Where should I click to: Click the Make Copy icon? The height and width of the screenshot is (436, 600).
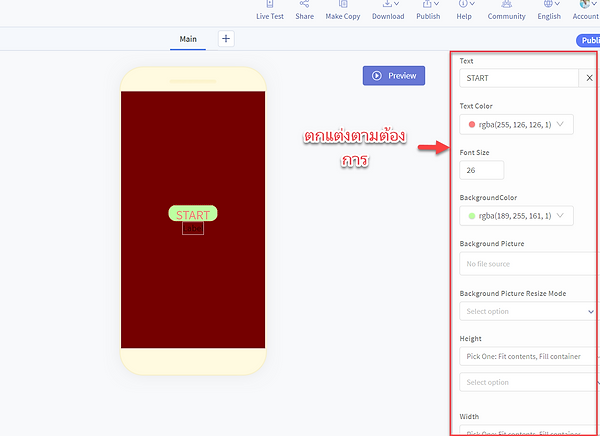click(343, 4)
